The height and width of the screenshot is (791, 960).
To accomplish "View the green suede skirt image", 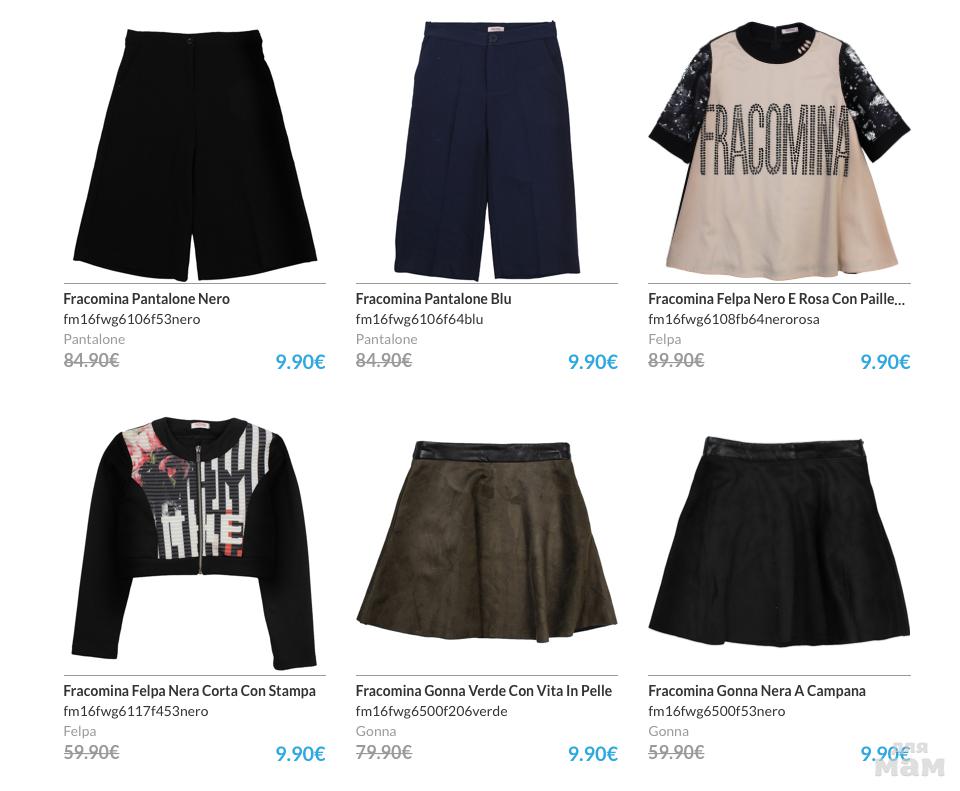I will pyautogui.click(x=487, y=541).
